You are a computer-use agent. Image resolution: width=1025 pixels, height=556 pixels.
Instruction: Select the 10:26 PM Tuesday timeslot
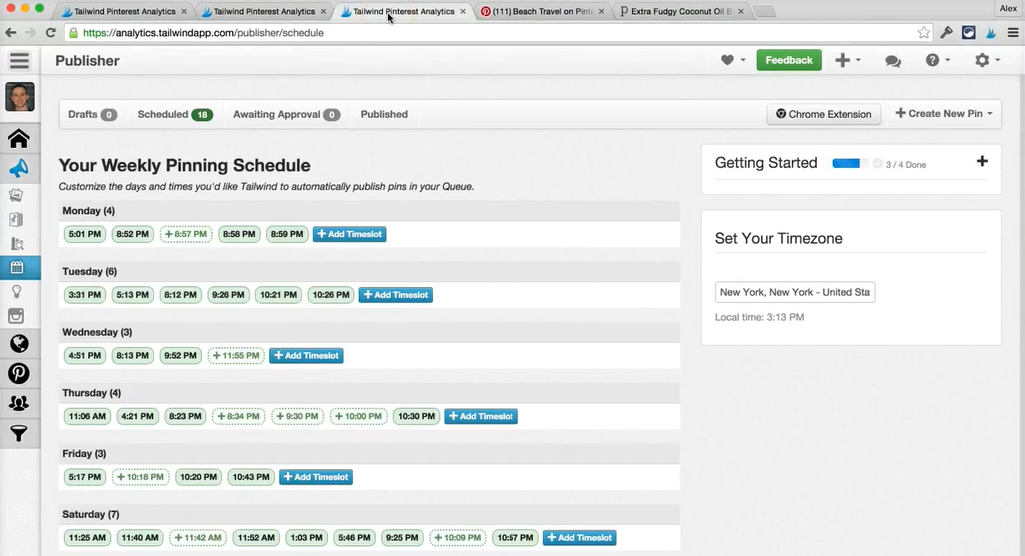coord(331,295)
